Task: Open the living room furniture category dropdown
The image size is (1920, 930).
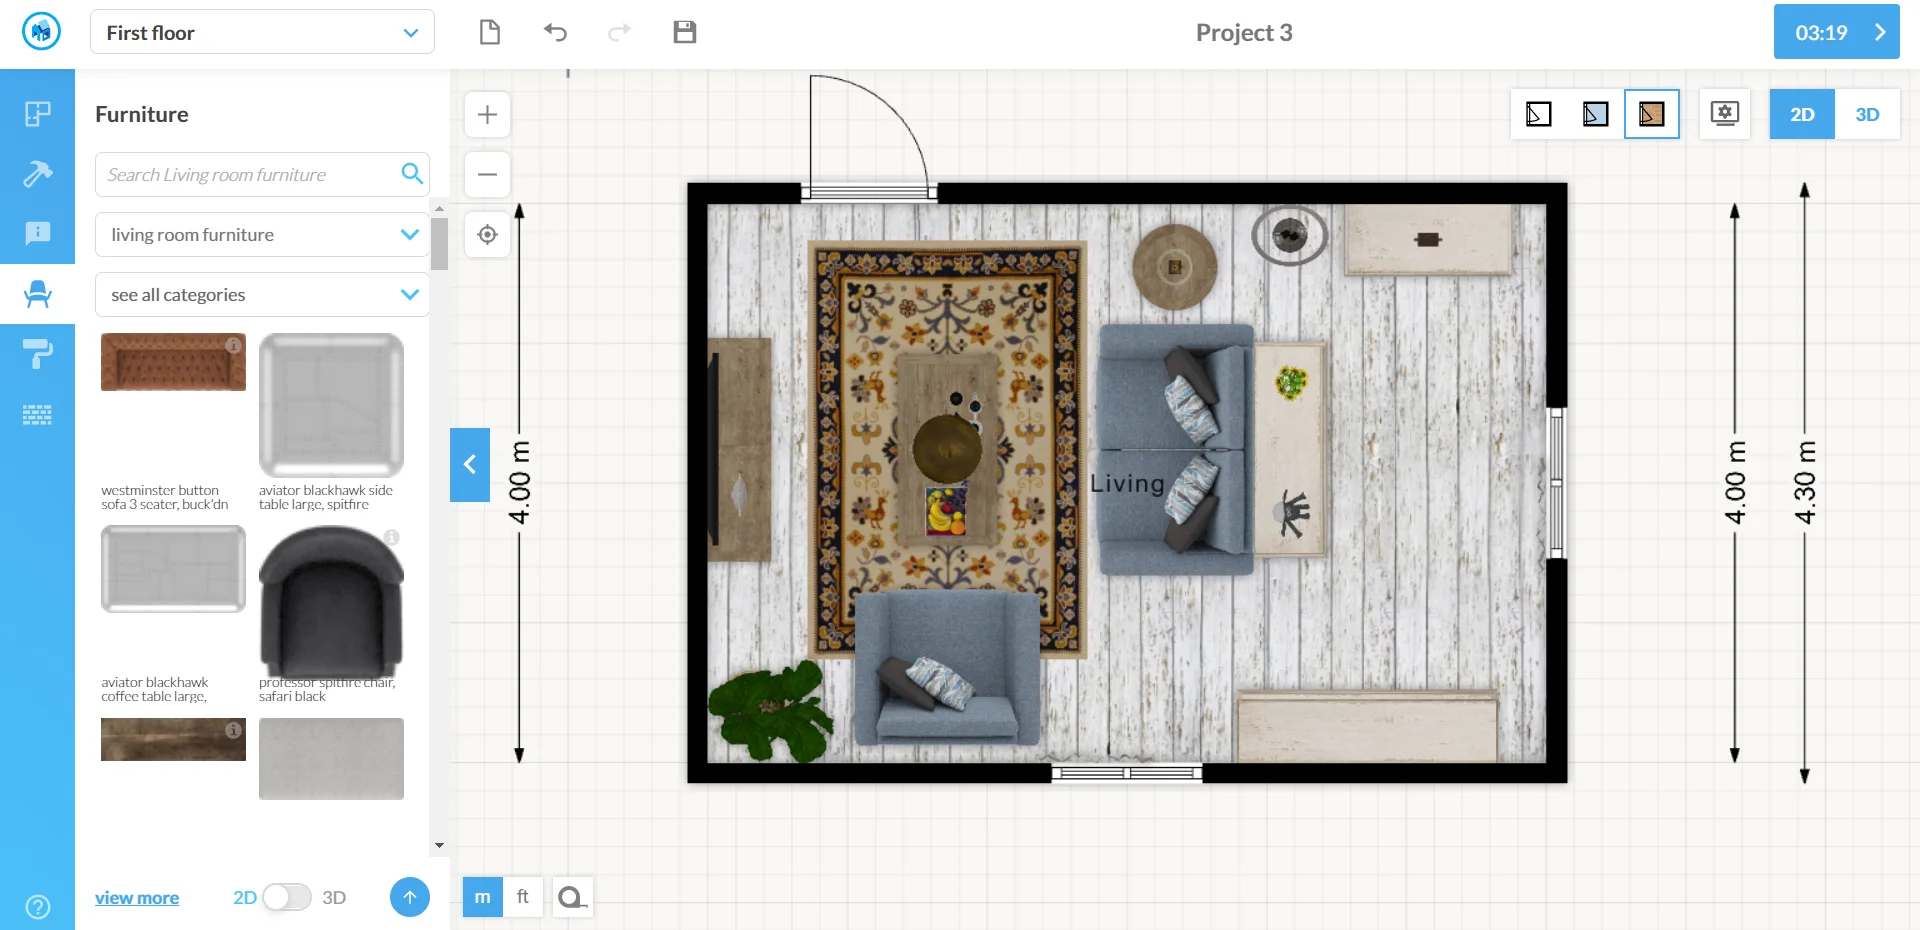Action: 262,235
